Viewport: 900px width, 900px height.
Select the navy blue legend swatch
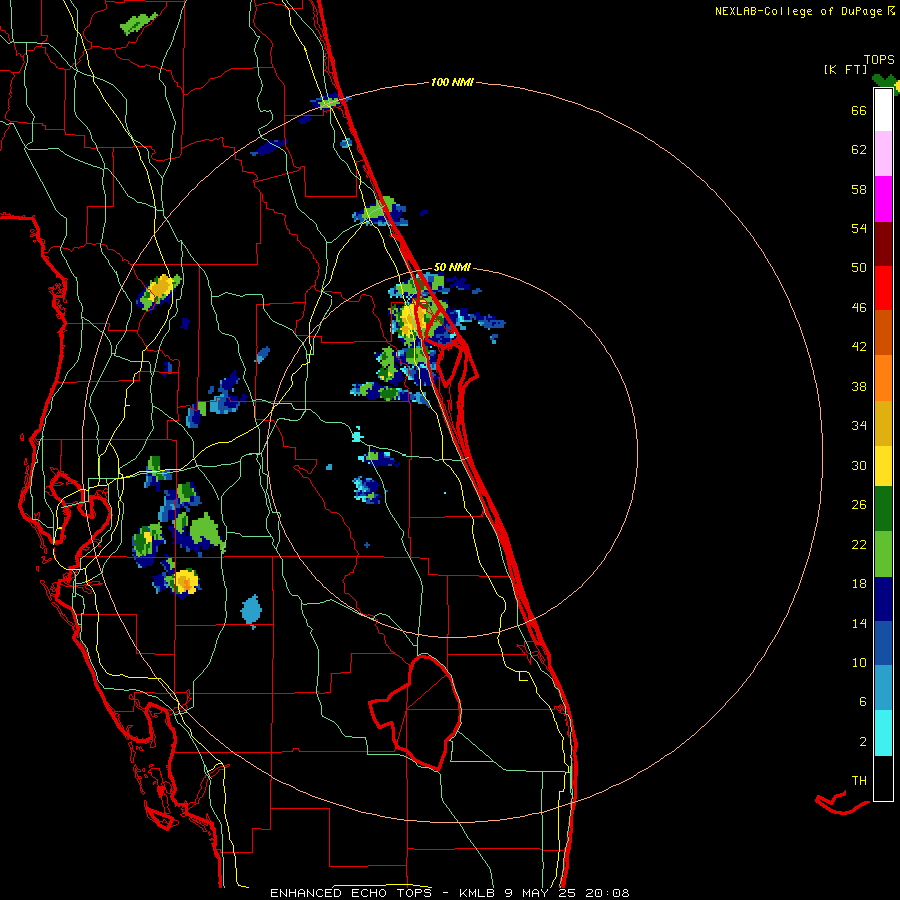[x=883, y=599]
